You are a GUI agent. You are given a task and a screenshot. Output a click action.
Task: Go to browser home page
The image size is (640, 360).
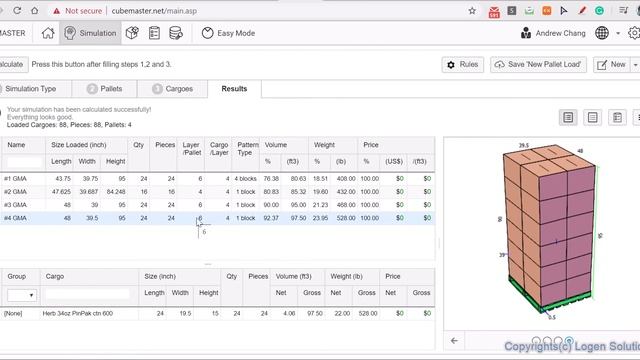[x=35, y=11]
